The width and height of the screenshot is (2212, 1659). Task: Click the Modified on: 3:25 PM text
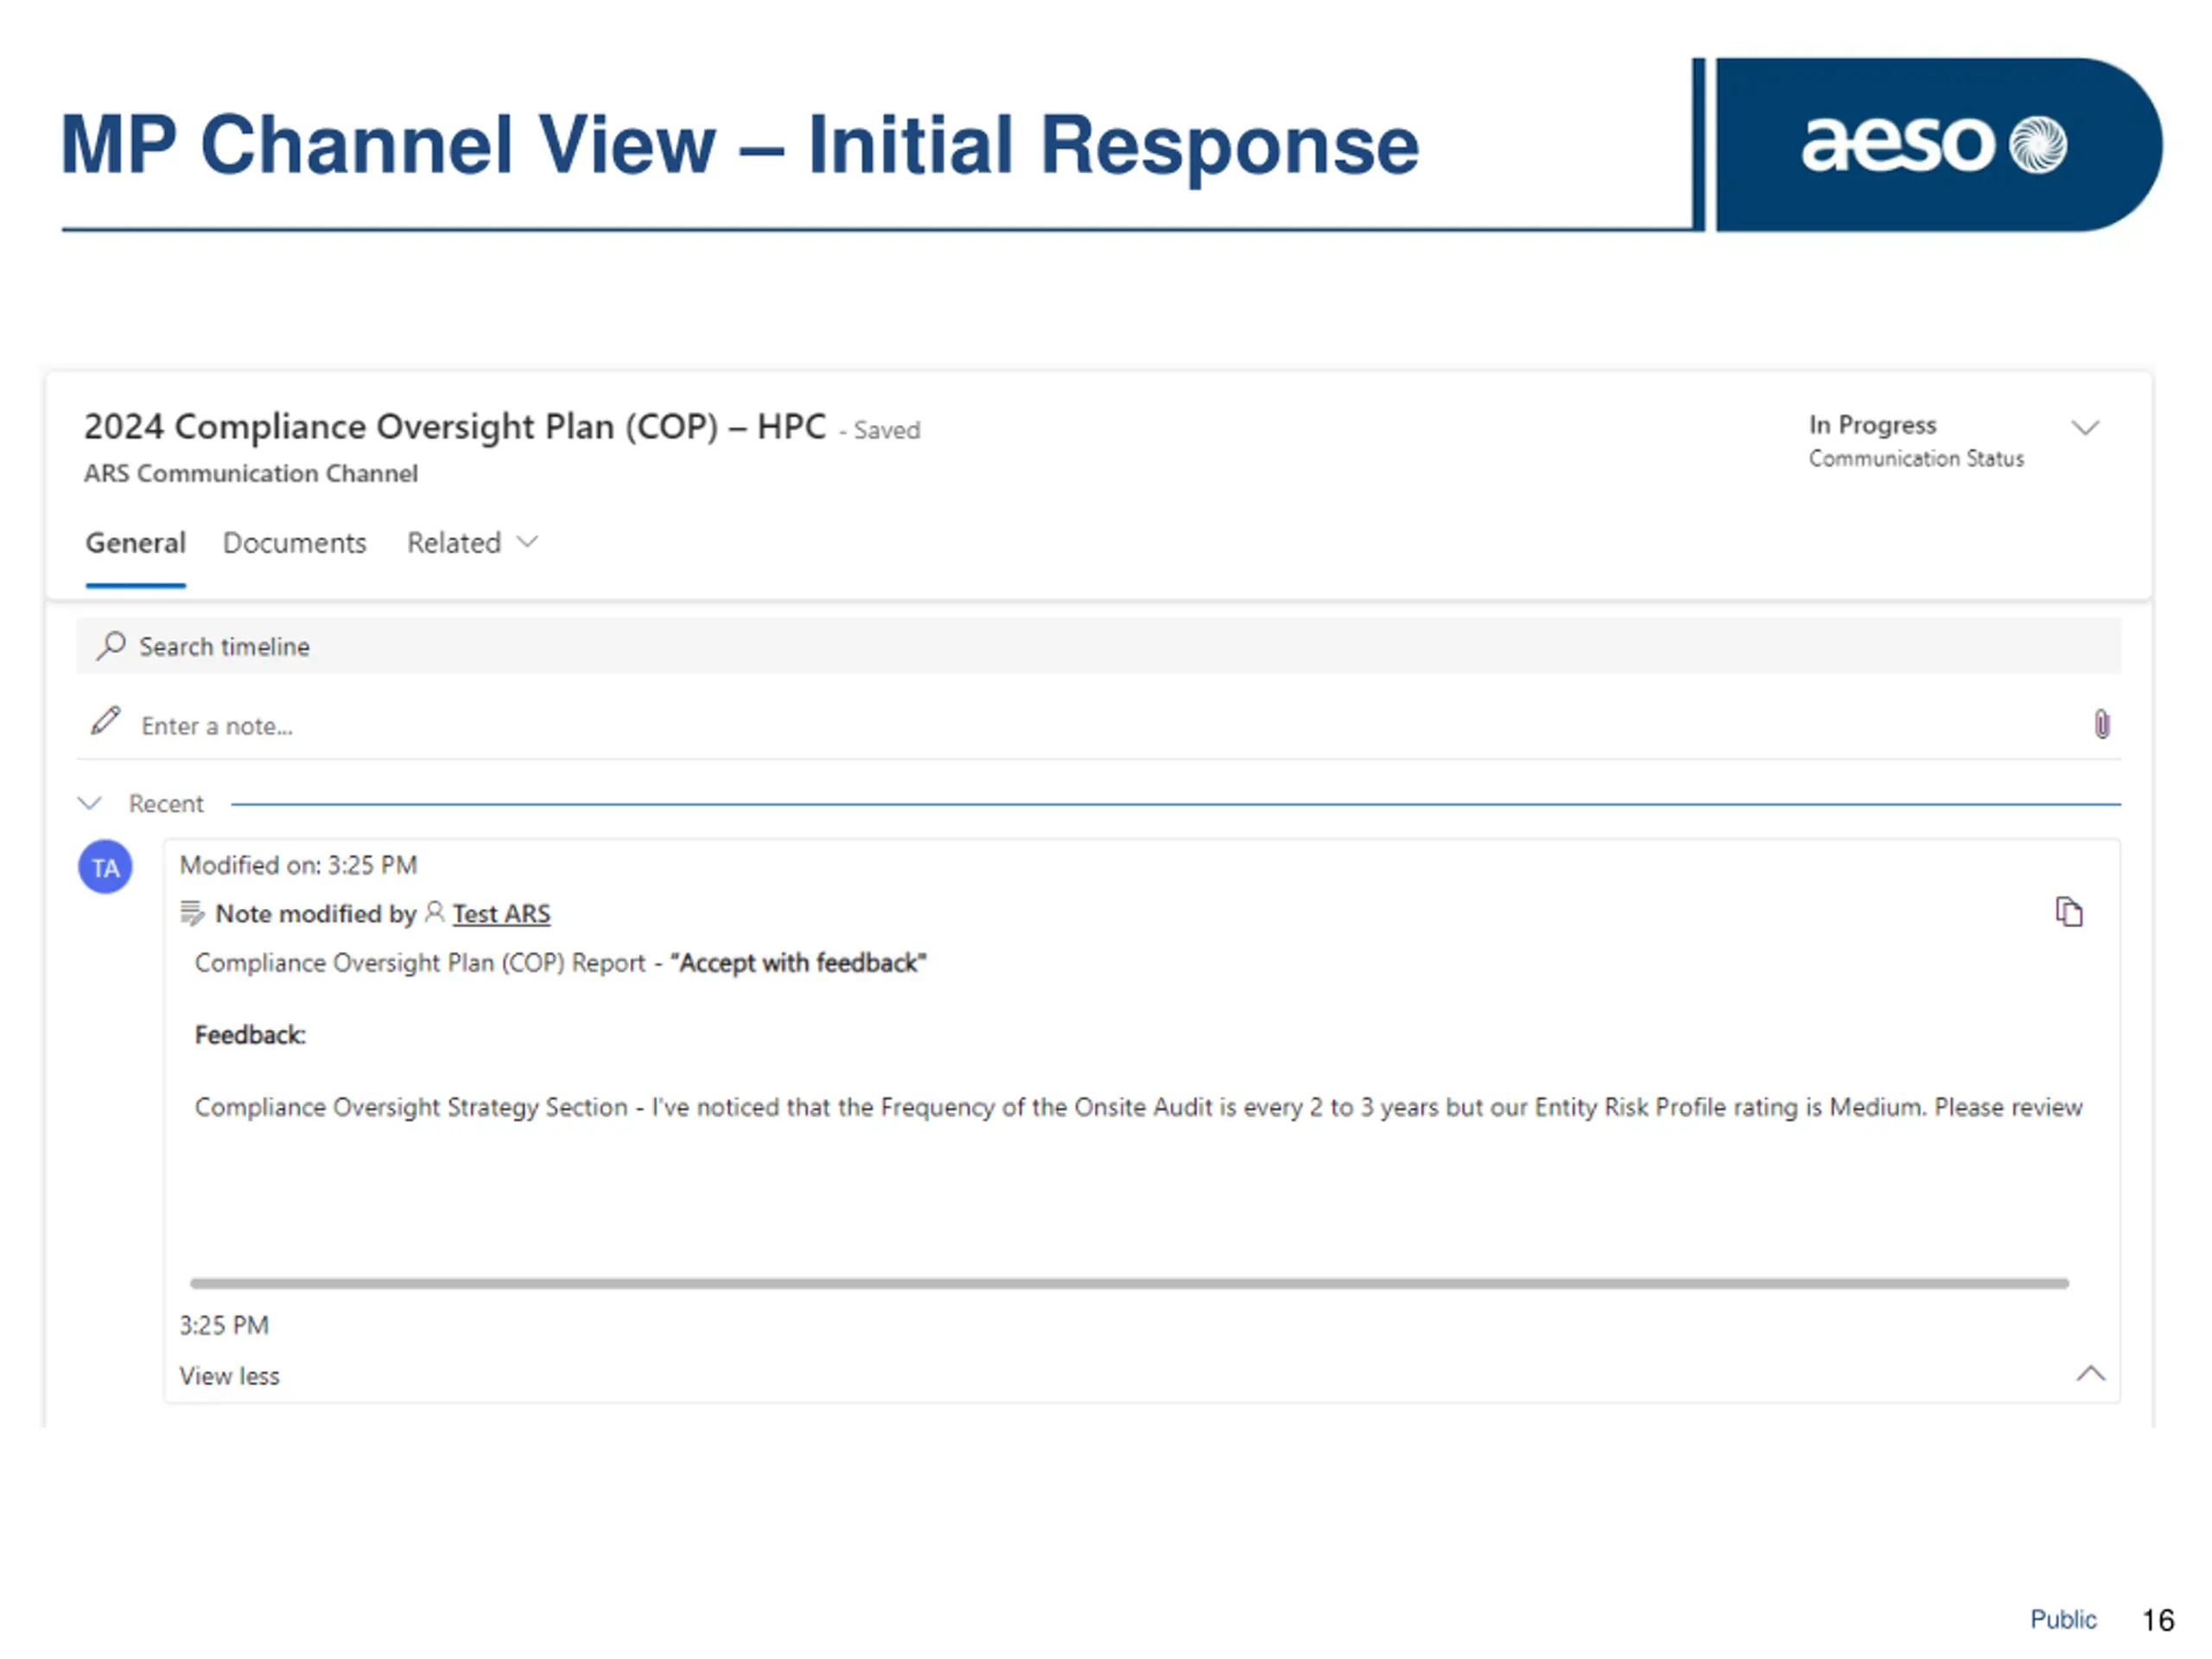pos(299,865)
